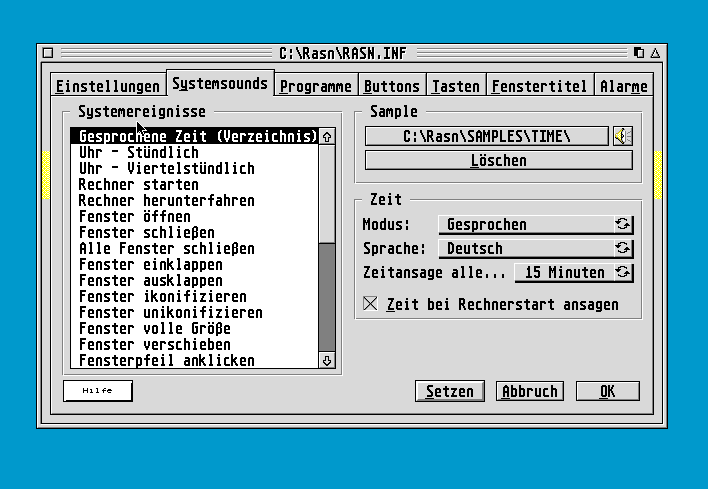The height and width of the screenshot is (489, 708).
Task: Cancel with the Abbruch button
Action: click(x=530, y=391)
